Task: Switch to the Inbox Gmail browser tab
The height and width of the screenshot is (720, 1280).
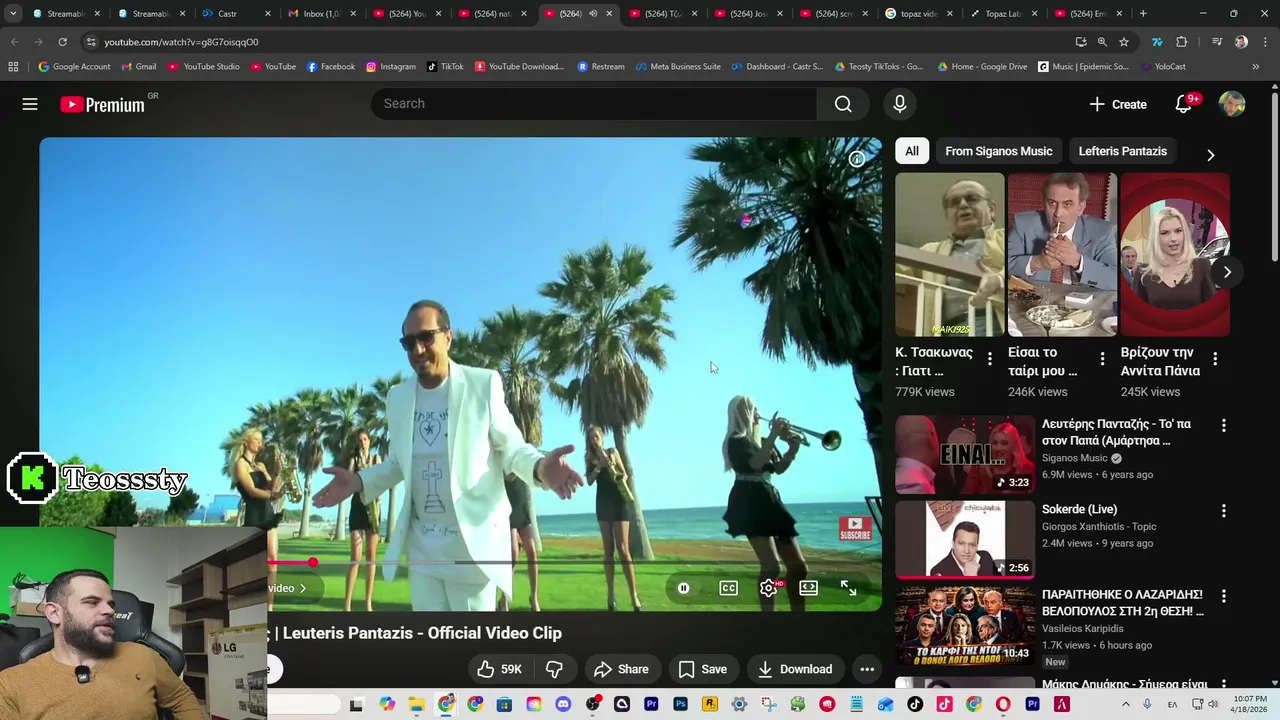Action: pyautogui.click(x=321, y=14)
